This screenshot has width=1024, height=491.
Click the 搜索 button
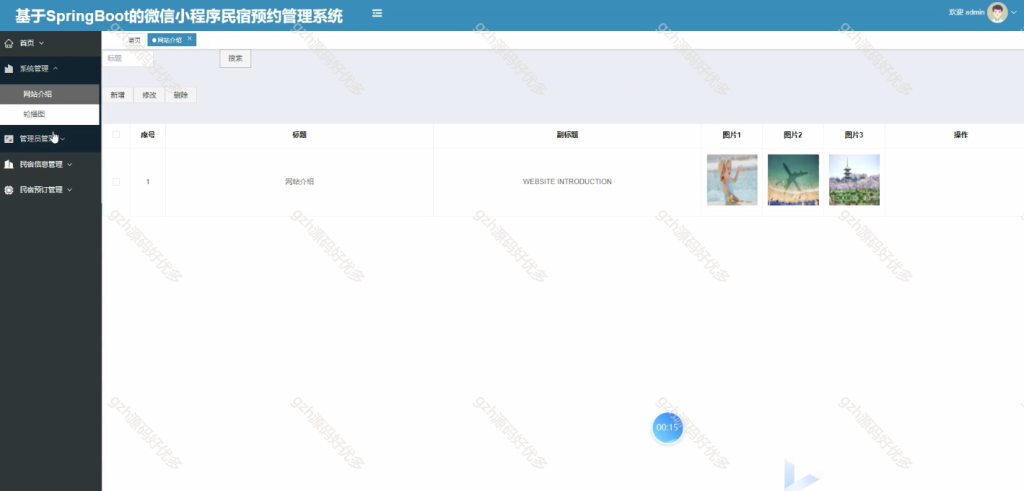[x=235, y=58]
